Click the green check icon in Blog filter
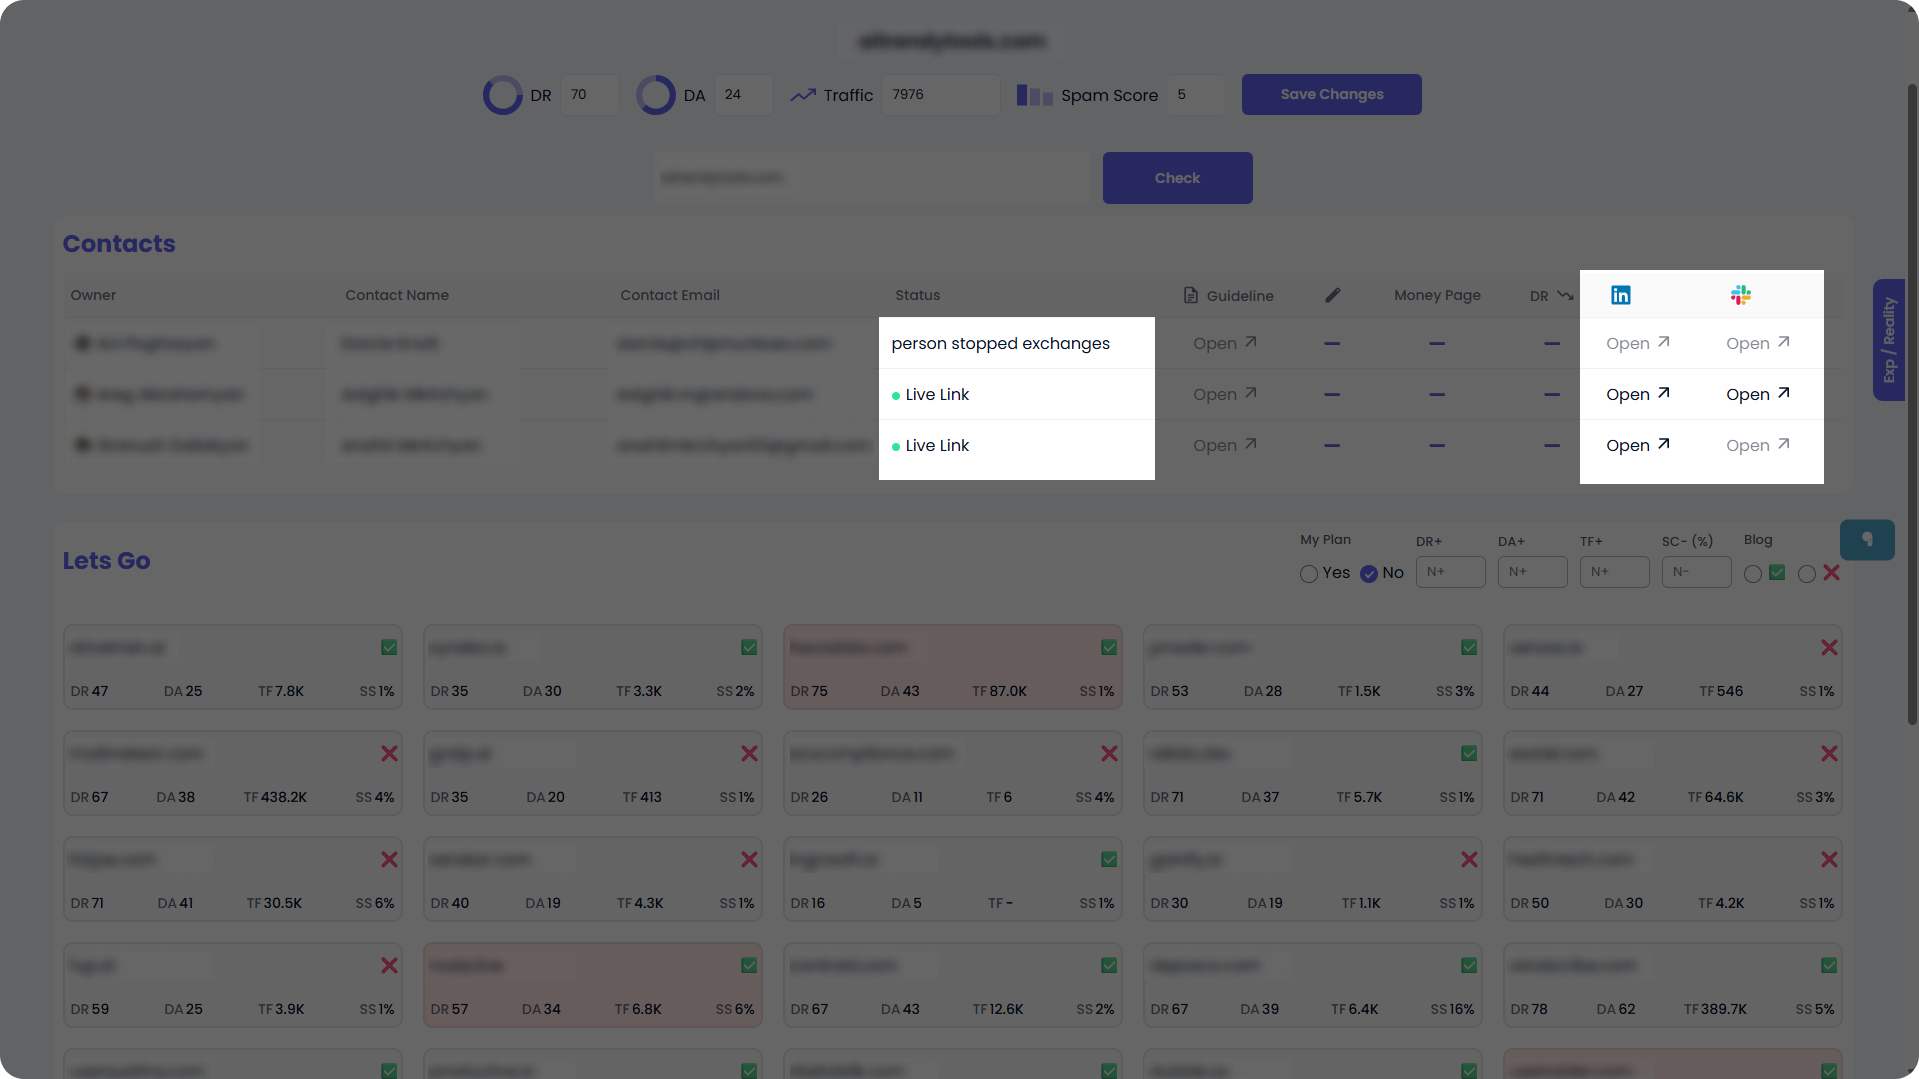This screenshot has height=1079, width=1919. click(1777, 573)
